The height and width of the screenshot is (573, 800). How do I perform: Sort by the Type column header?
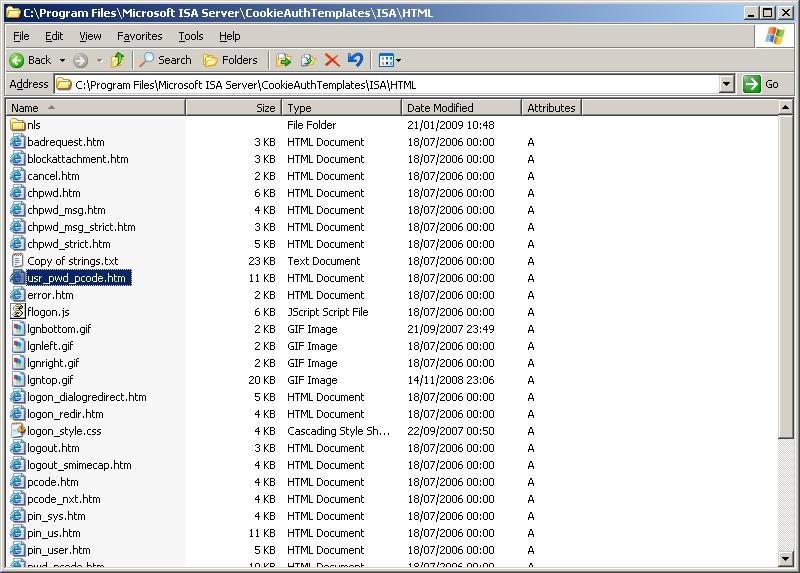(341, 108)
